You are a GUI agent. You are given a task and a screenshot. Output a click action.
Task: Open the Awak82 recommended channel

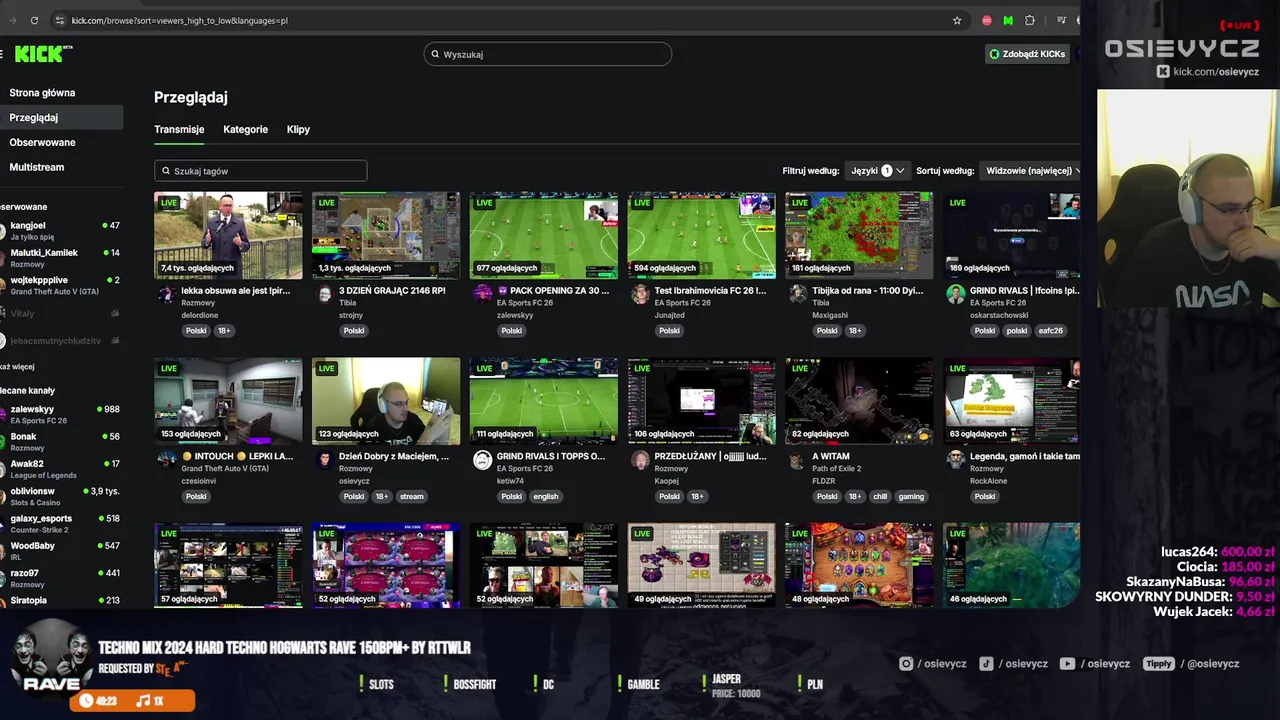[62, 469]
